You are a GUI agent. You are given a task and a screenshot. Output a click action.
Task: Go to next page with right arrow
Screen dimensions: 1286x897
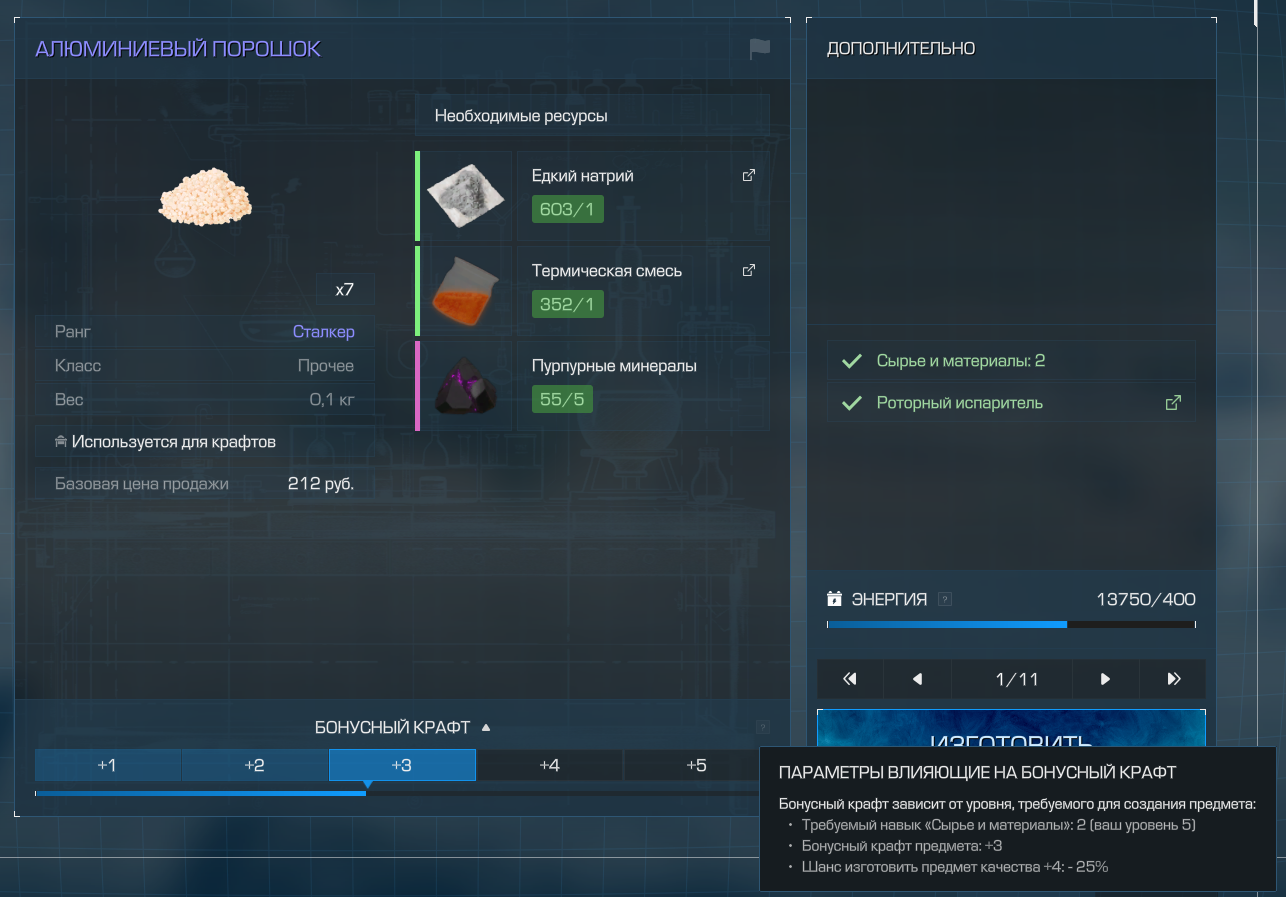[x=1105, y=679]
